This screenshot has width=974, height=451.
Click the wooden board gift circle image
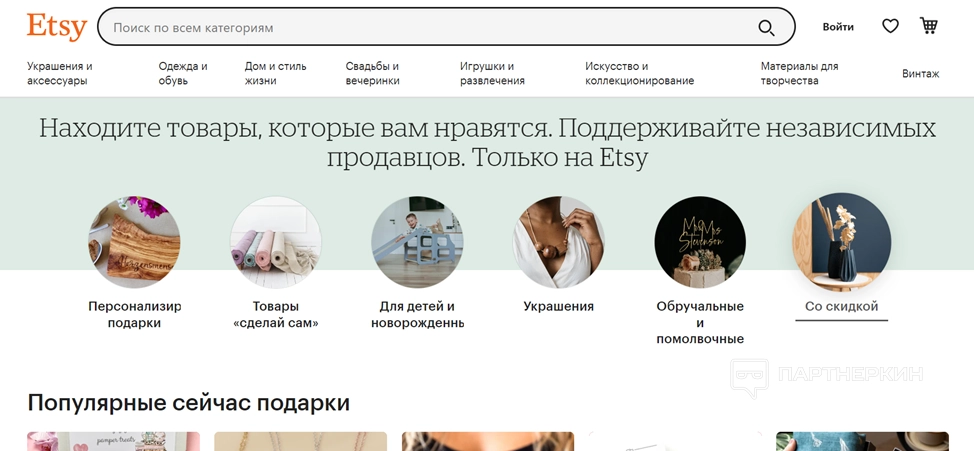pyautogui.click(x=134, y=242)
